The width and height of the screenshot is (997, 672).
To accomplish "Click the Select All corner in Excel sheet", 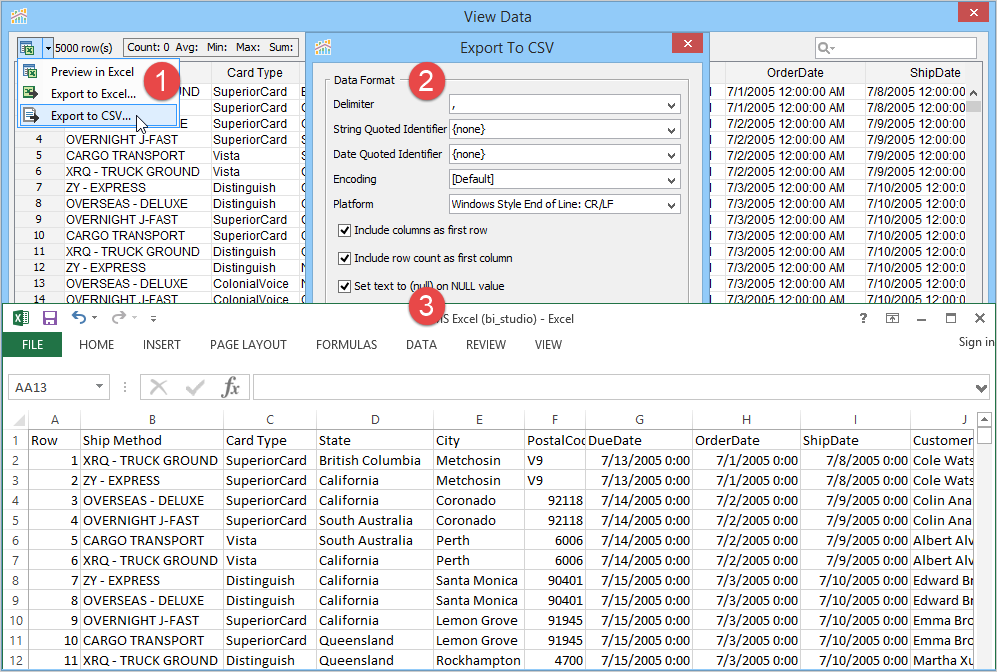I will pos(18,420).
